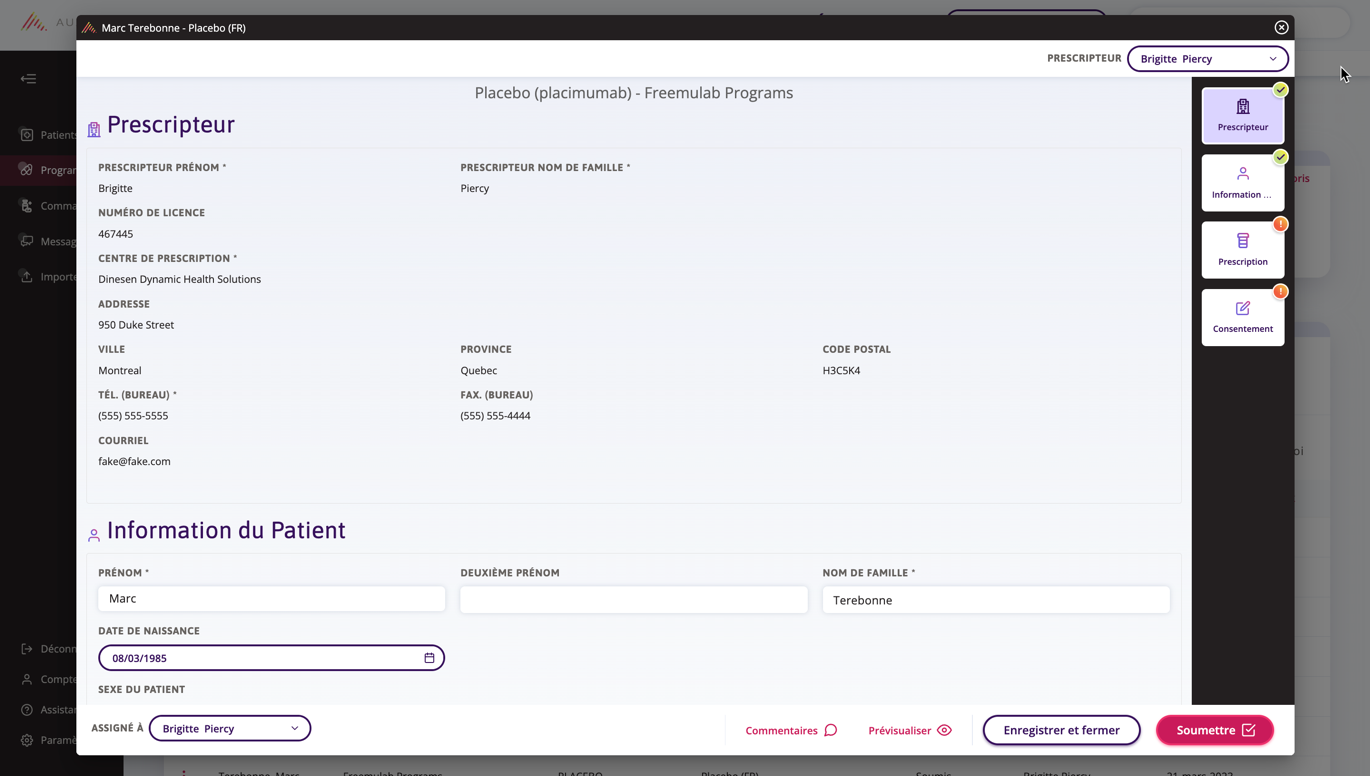The height and width of the screenshot is (776, 1370).
Task: Click the Déconnexion icon in sidebar
Action: [27, 649]
